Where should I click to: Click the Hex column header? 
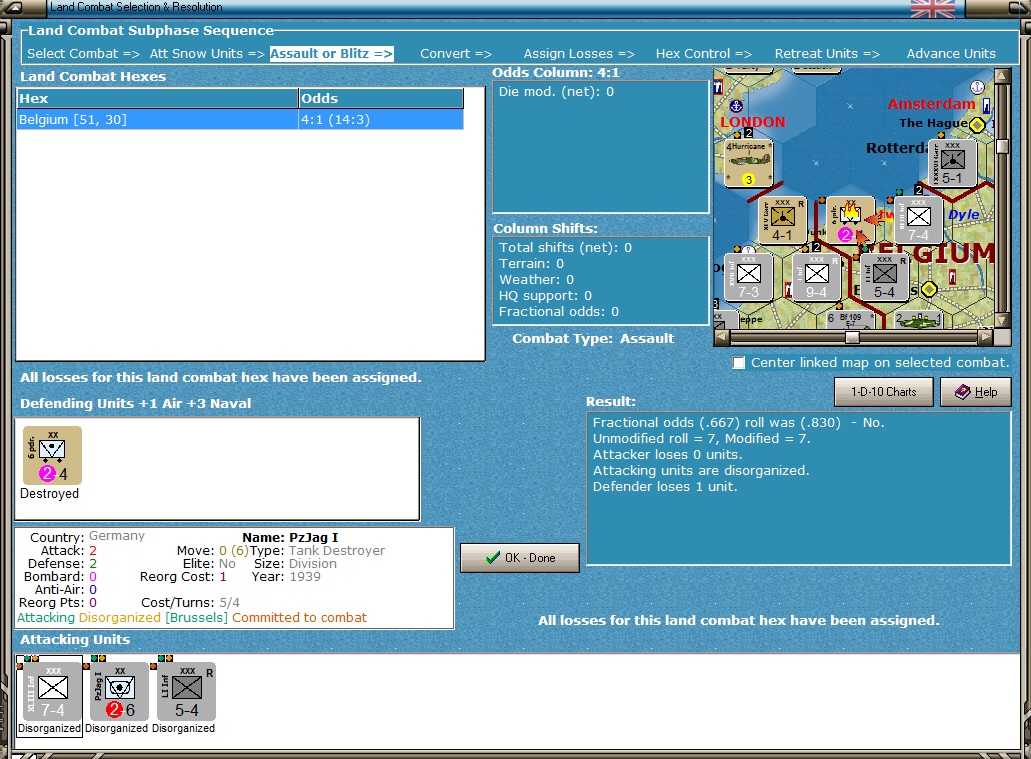click(158, 98)
